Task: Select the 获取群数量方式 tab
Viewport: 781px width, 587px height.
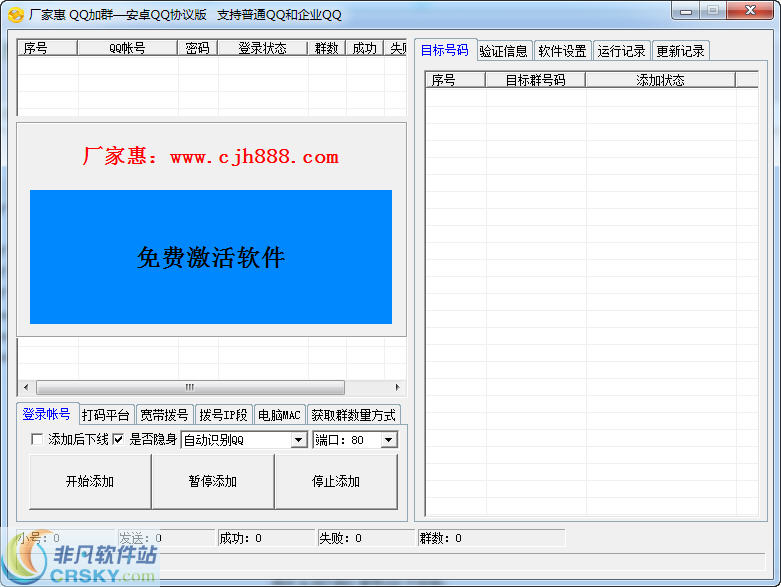Action: tap(354, 415)
